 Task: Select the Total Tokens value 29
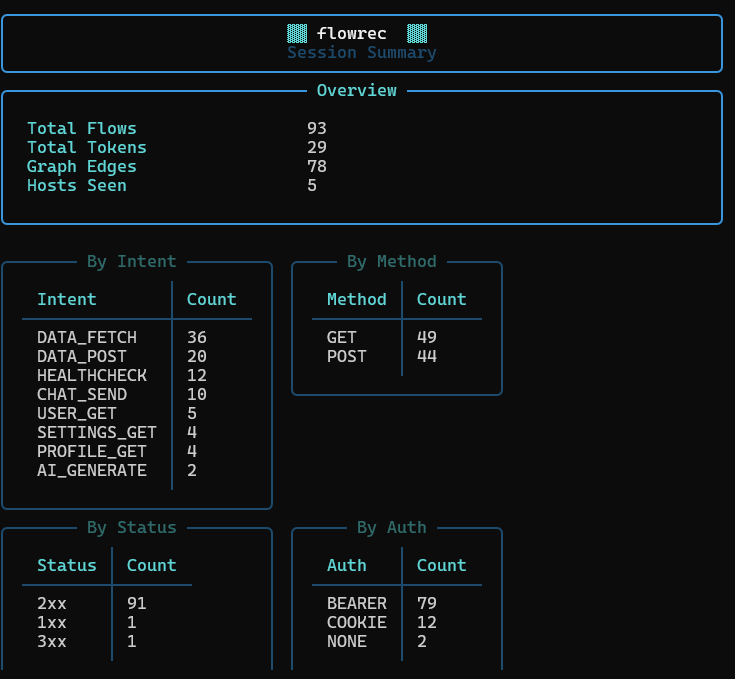point(317,148)
